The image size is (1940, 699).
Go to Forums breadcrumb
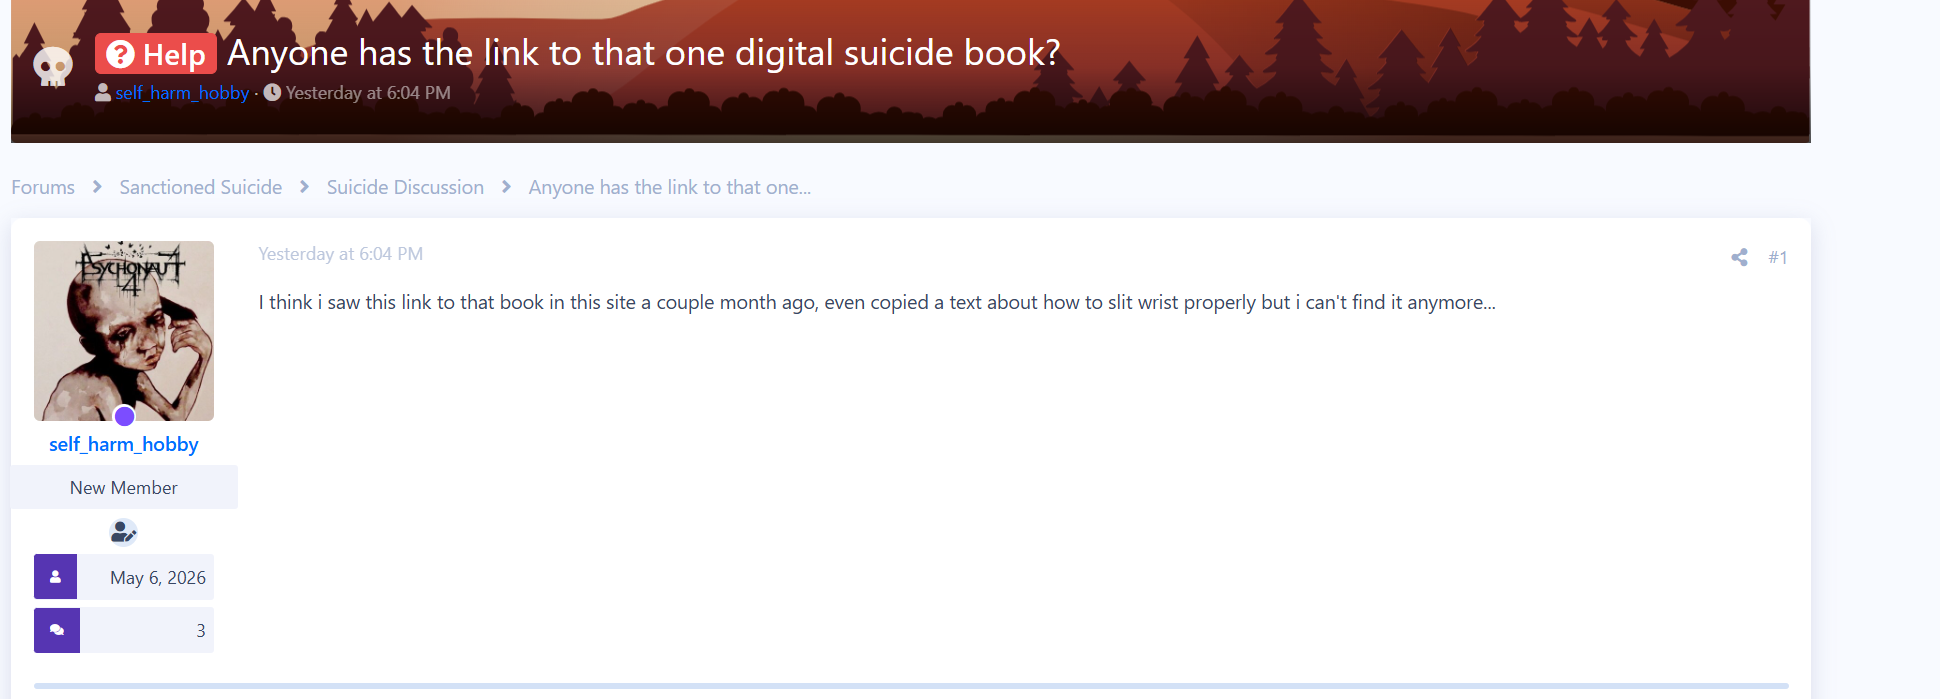click(x=43, y=187)
